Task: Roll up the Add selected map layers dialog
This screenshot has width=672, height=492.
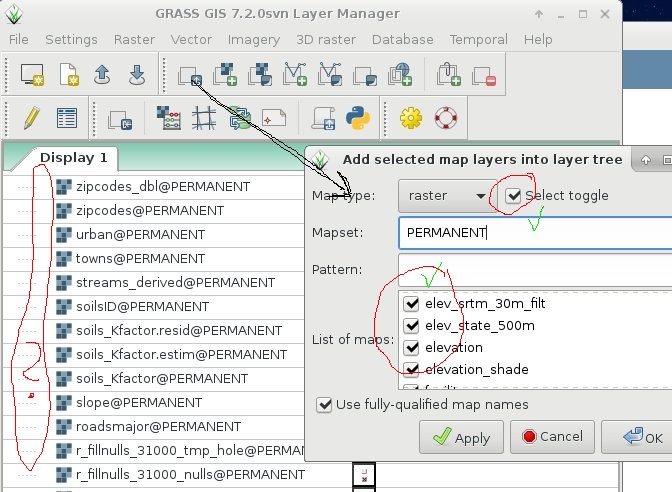Action: 645,160
